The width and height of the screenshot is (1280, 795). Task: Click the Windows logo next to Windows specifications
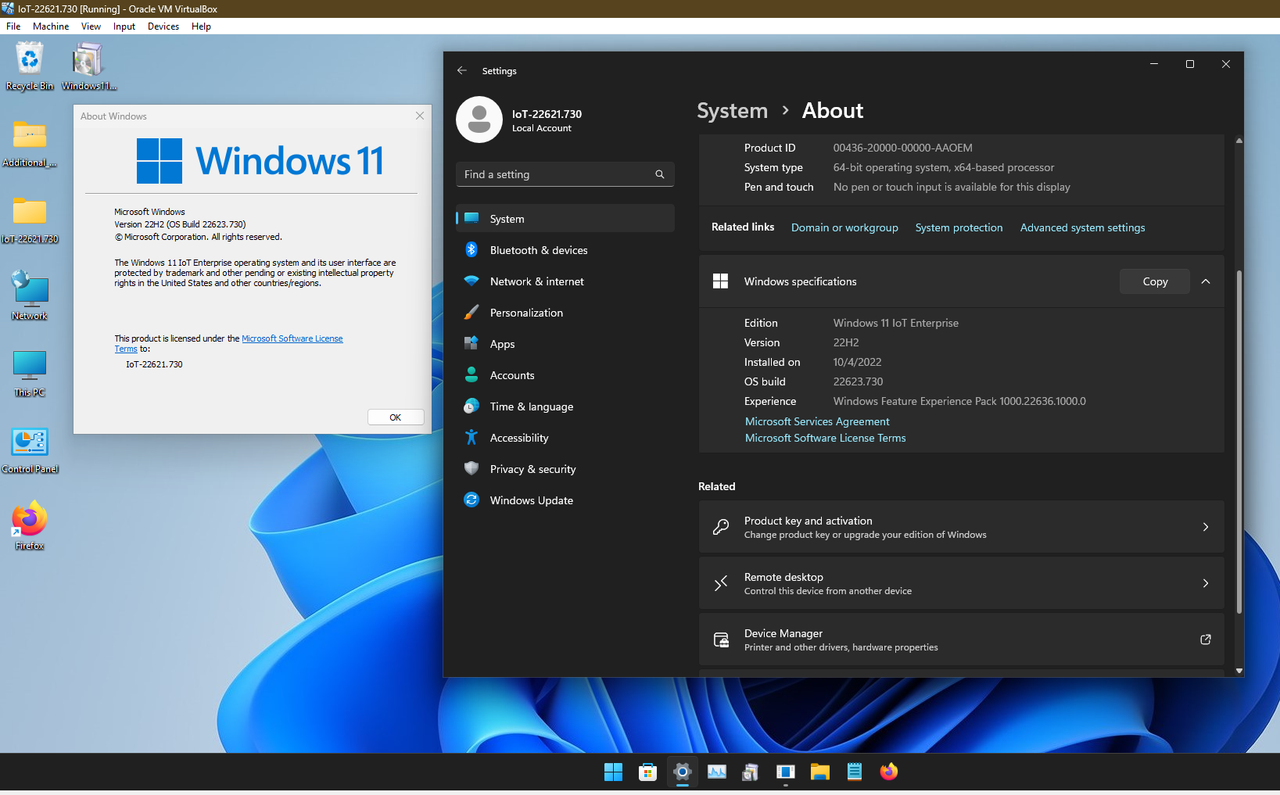click(x=720, y=282)
